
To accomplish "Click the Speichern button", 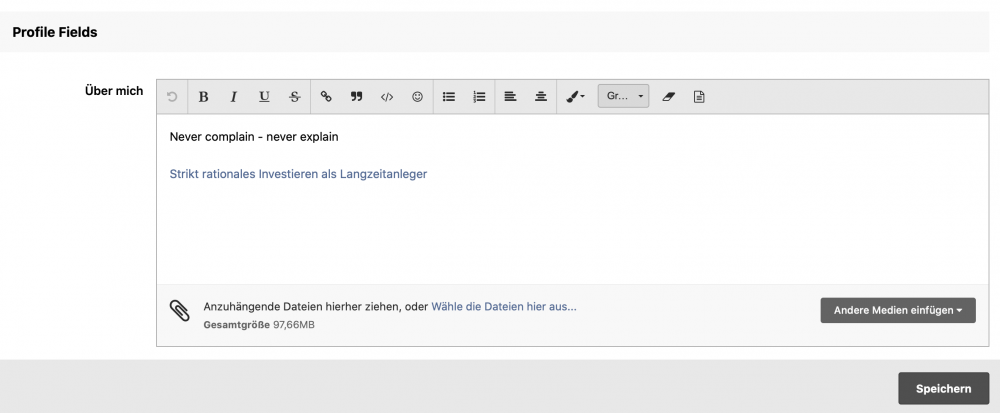I will pyautogui.click(x=943, y=389).
